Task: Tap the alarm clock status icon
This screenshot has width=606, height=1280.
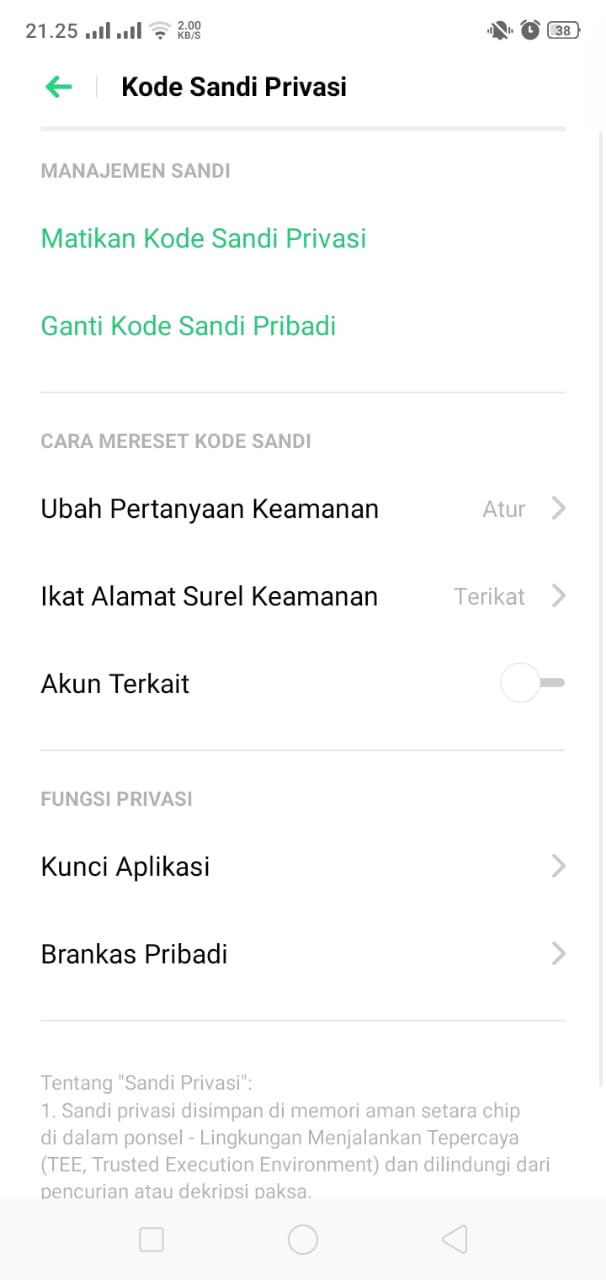Action: point(530,29)
